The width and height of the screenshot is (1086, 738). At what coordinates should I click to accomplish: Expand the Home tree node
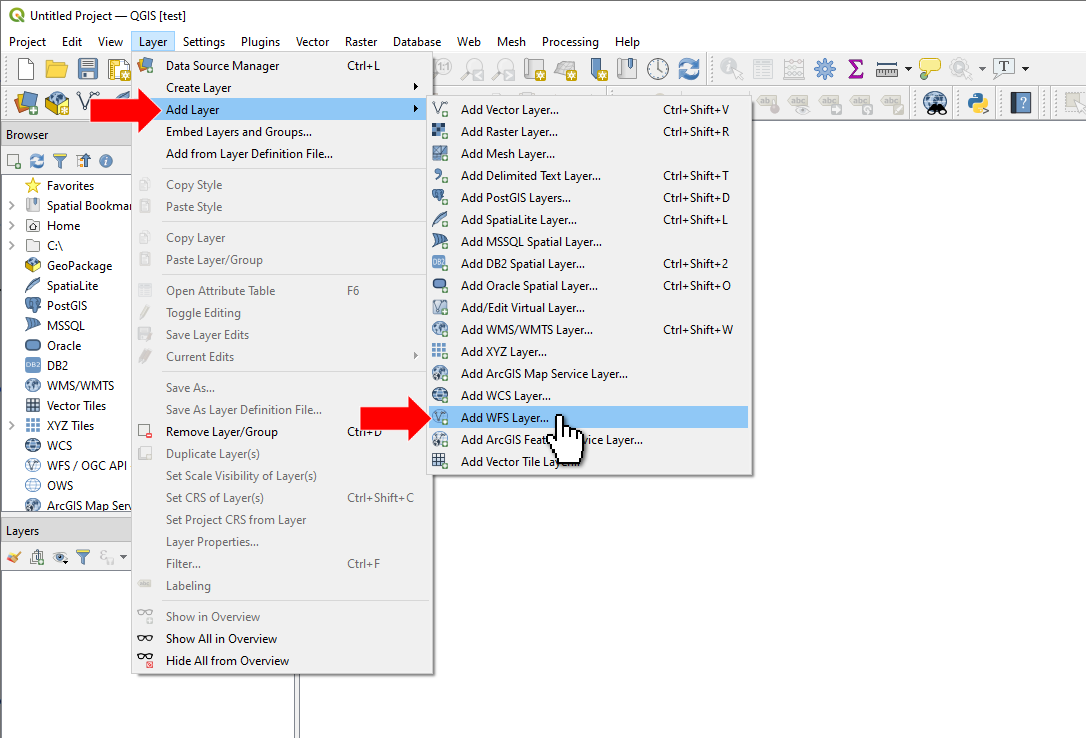tap(11, 226)
